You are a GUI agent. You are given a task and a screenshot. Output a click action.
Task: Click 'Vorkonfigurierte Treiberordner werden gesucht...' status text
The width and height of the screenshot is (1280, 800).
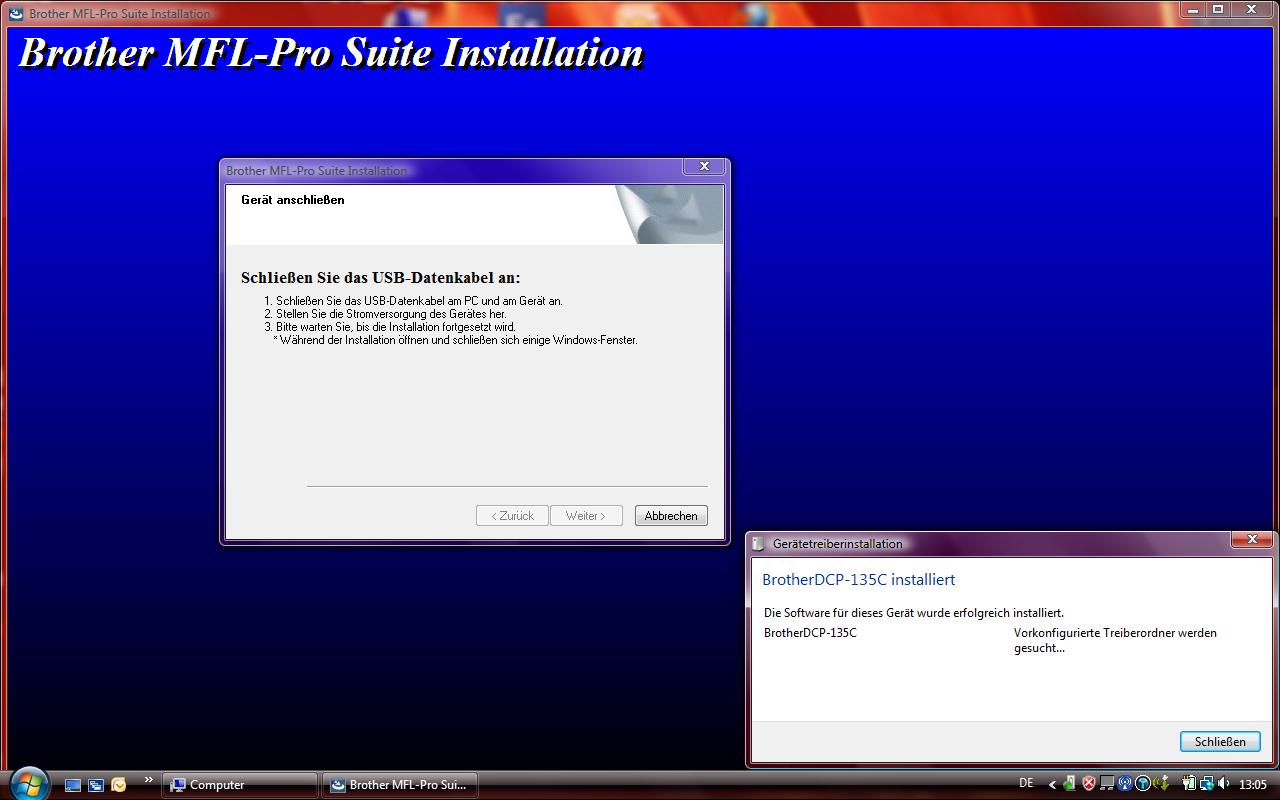(1115, 640)
